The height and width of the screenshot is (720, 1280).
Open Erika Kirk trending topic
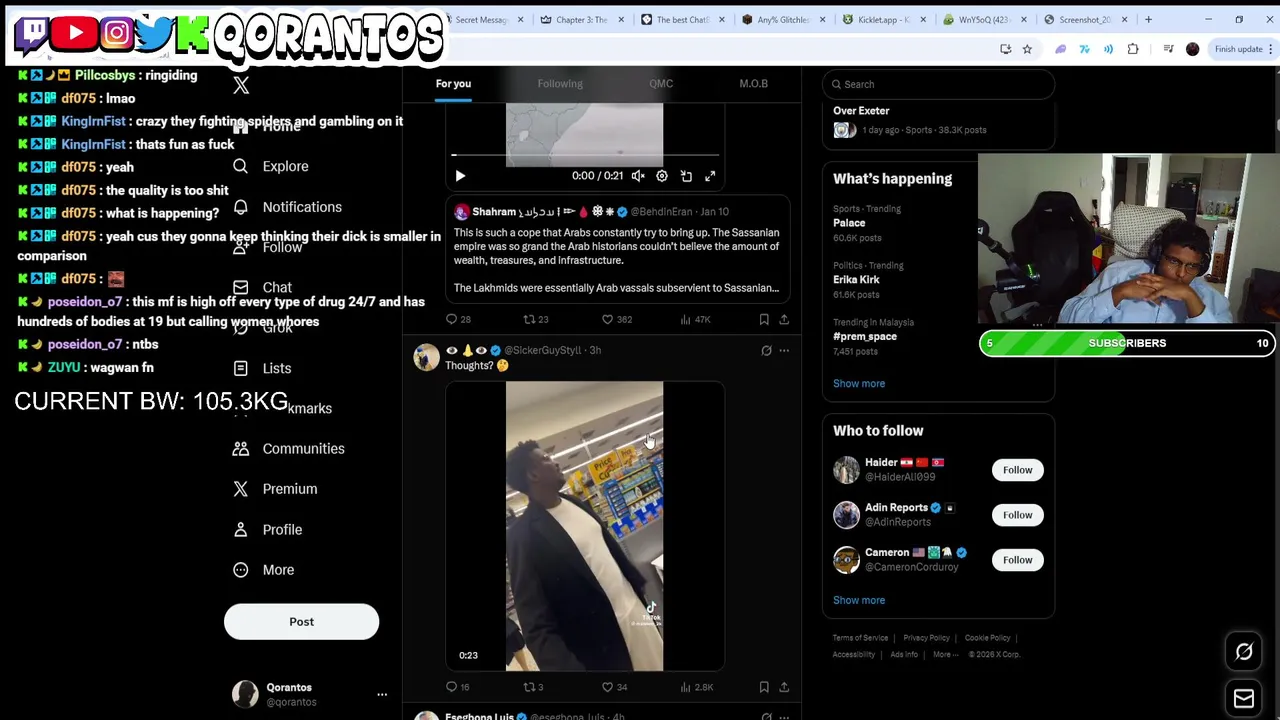(x=856, y=280)
